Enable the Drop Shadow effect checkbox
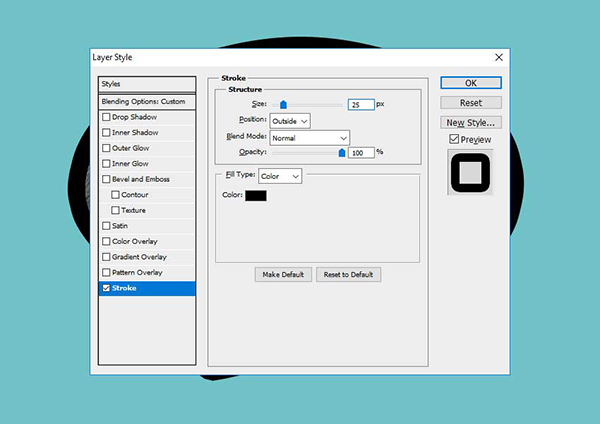Screen dimensions: 600x424 tap(106, 118)
